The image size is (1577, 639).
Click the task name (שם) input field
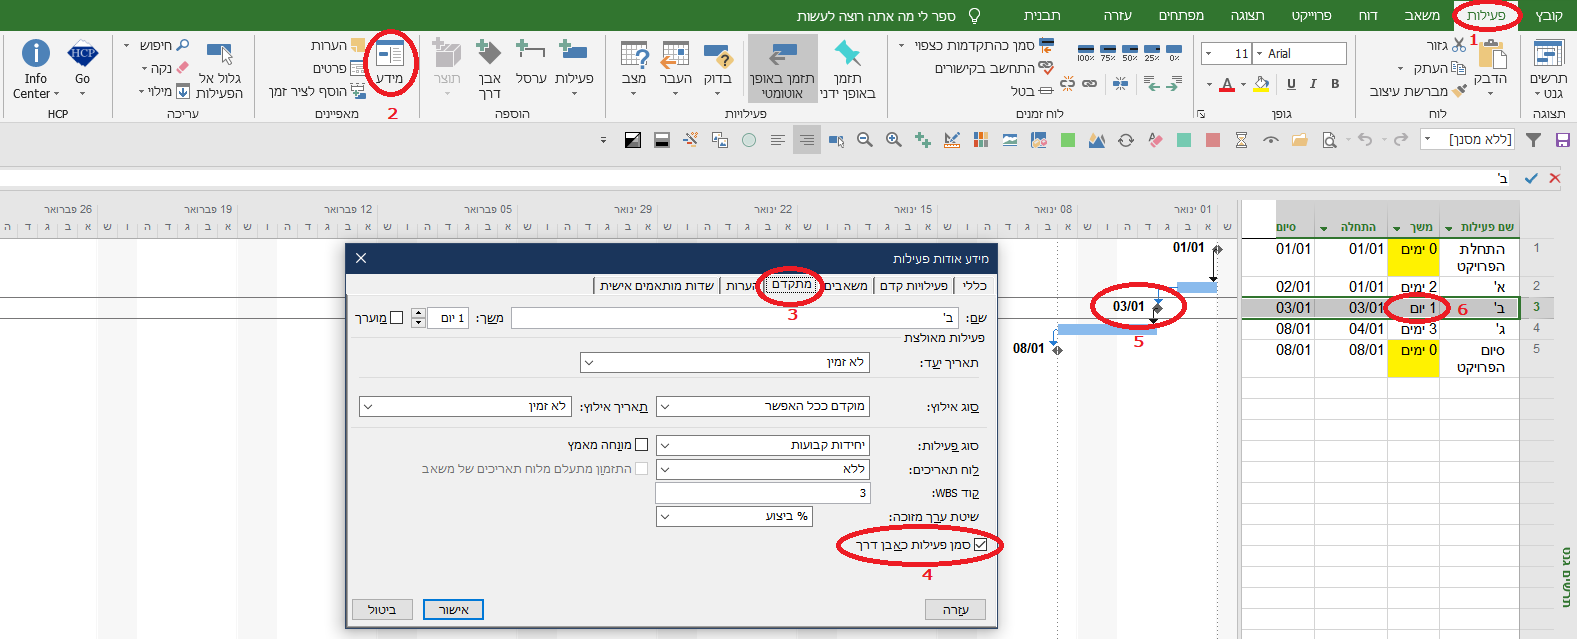point(734,318)
